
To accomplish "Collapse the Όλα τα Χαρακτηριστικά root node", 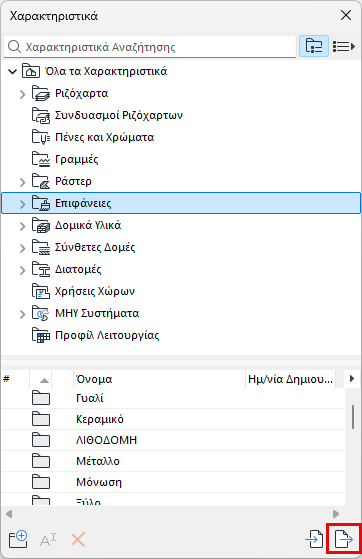I will point(12,72).
